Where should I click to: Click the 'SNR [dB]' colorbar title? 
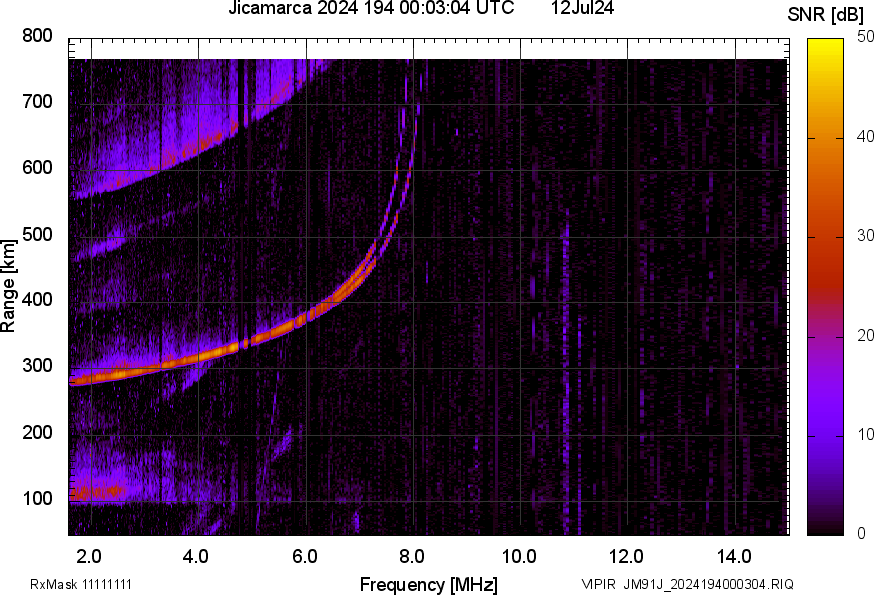(825, 15)
